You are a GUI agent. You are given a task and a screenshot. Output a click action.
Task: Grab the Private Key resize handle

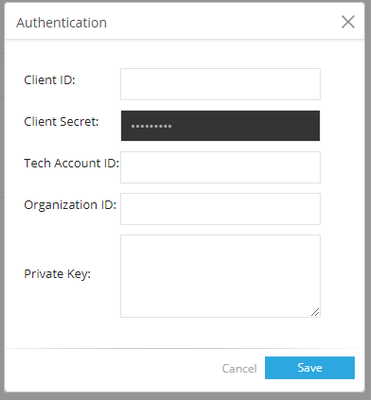click(x=315, y=312)
